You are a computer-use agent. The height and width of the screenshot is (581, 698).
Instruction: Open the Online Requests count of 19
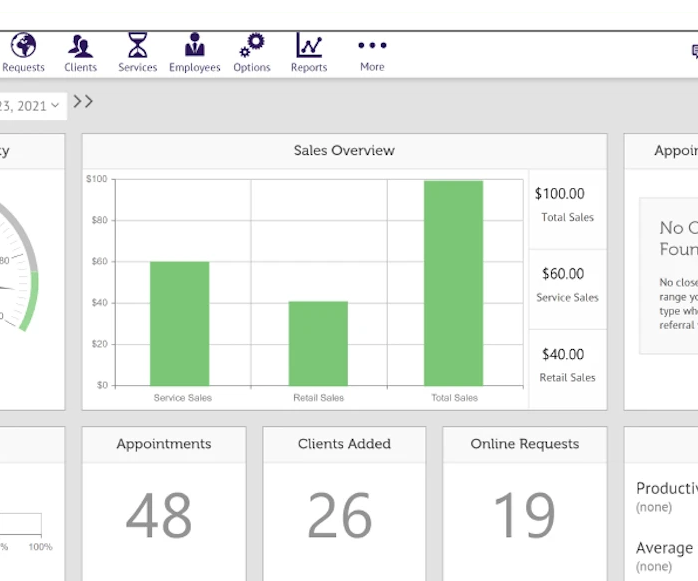coord(525,516)
